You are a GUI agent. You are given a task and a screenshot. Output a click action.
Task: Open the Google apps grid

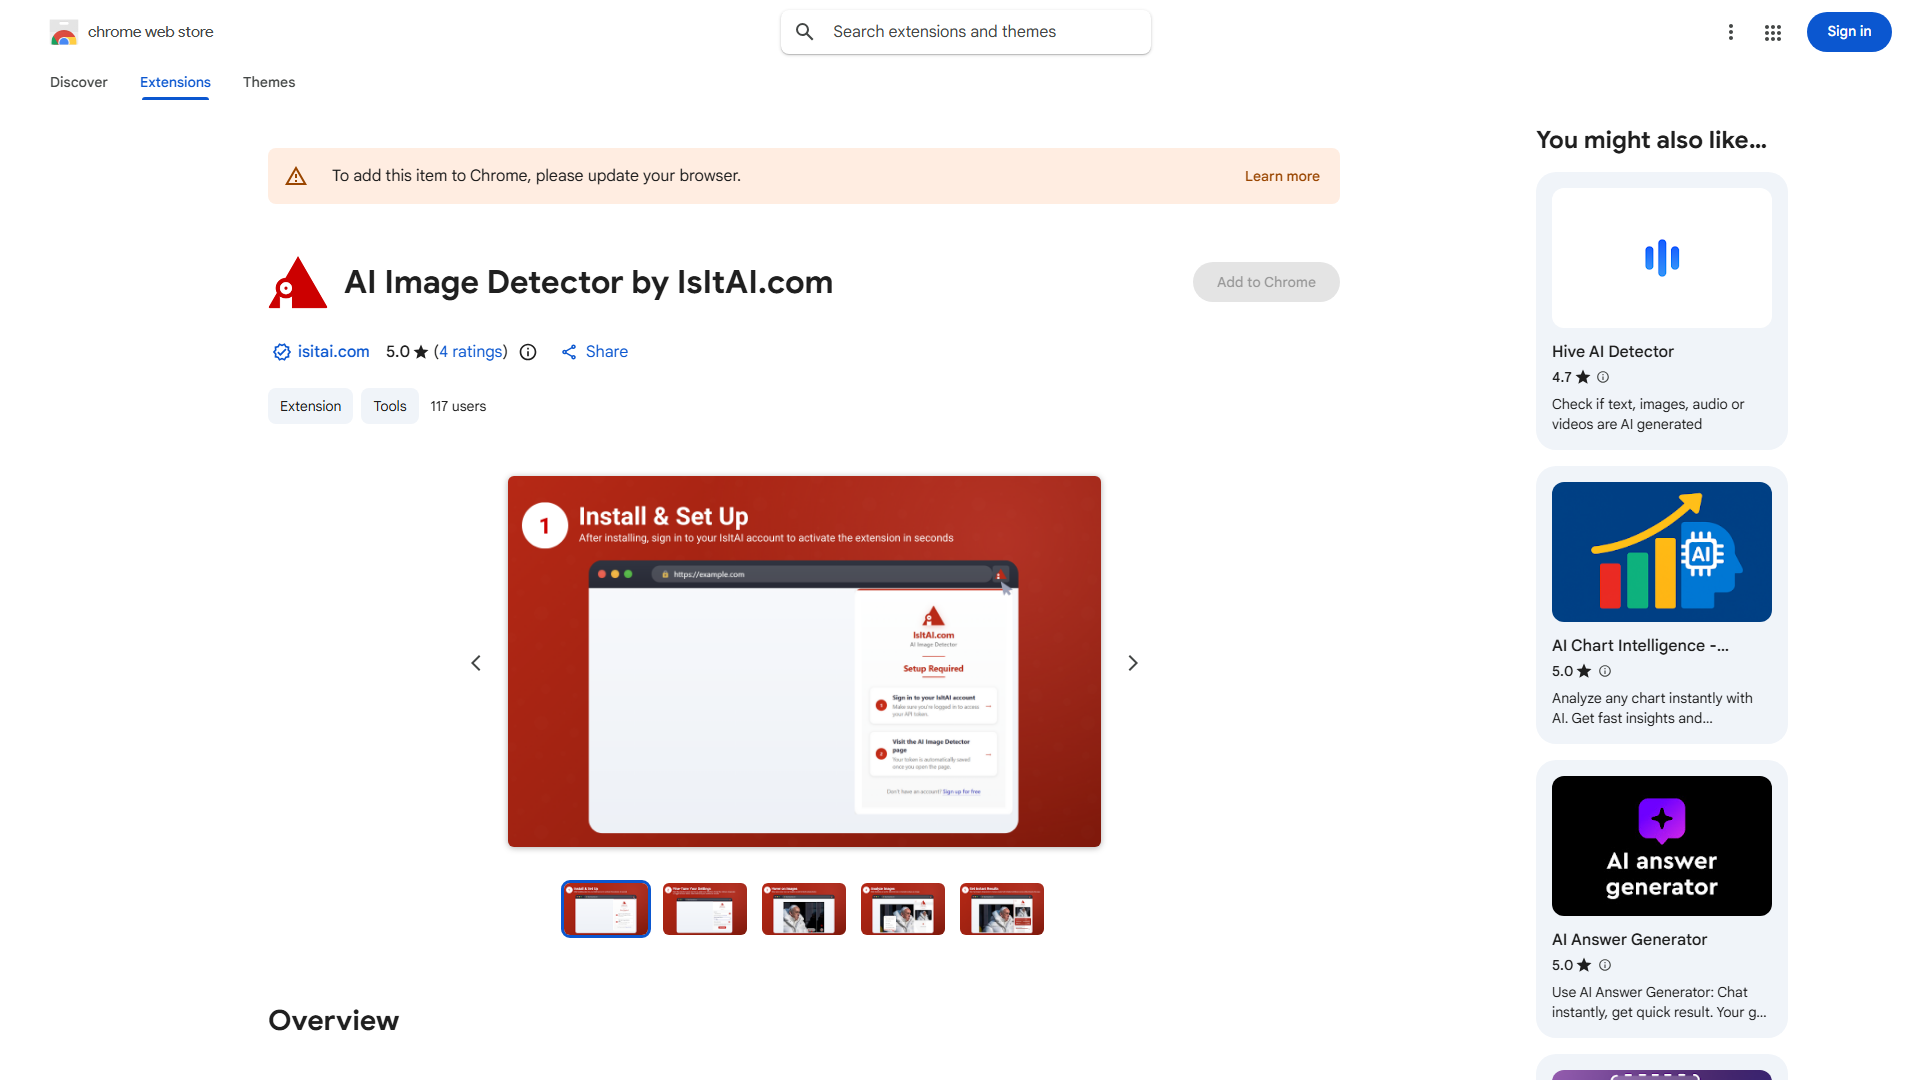point(1772,32)
